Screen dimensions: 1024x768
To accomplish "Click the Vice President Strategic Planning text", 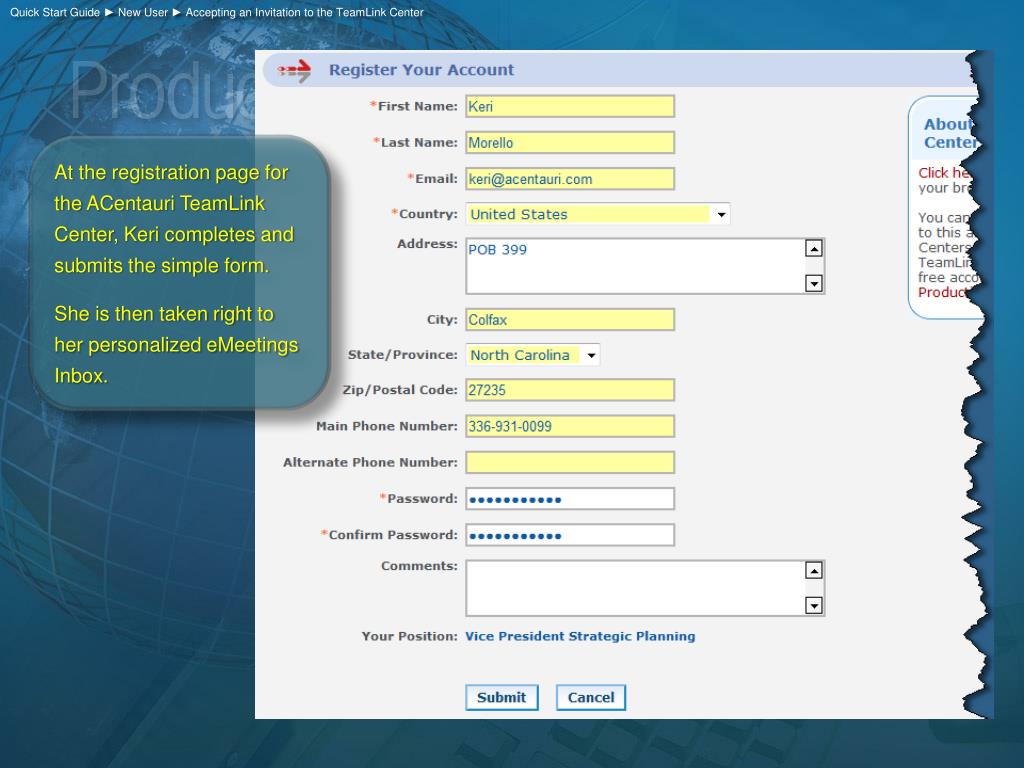I will click(x=580, y=636).
